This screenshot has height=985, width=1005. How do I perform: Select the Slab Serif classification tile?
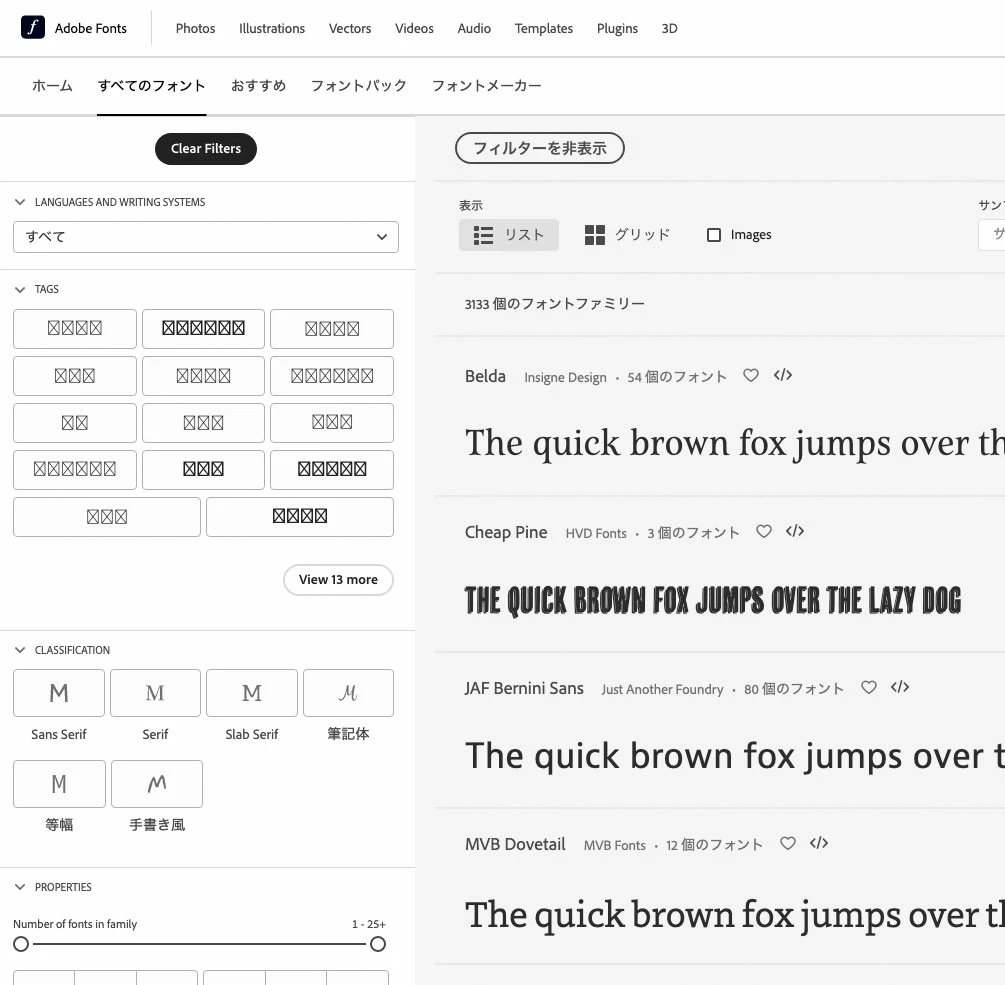252,693
